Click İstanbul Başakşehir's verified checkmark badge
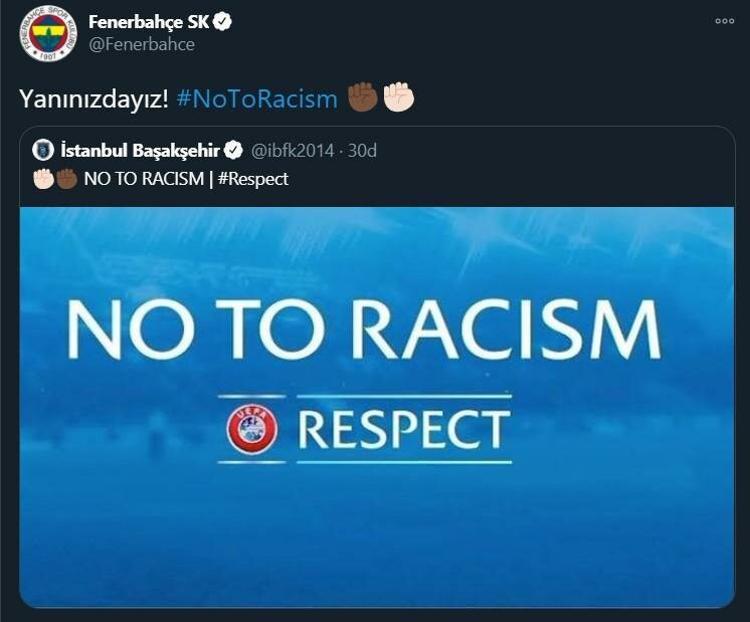The height and width of the screenshot is (622, 750). pyautogui.click(x=233, y=150)
